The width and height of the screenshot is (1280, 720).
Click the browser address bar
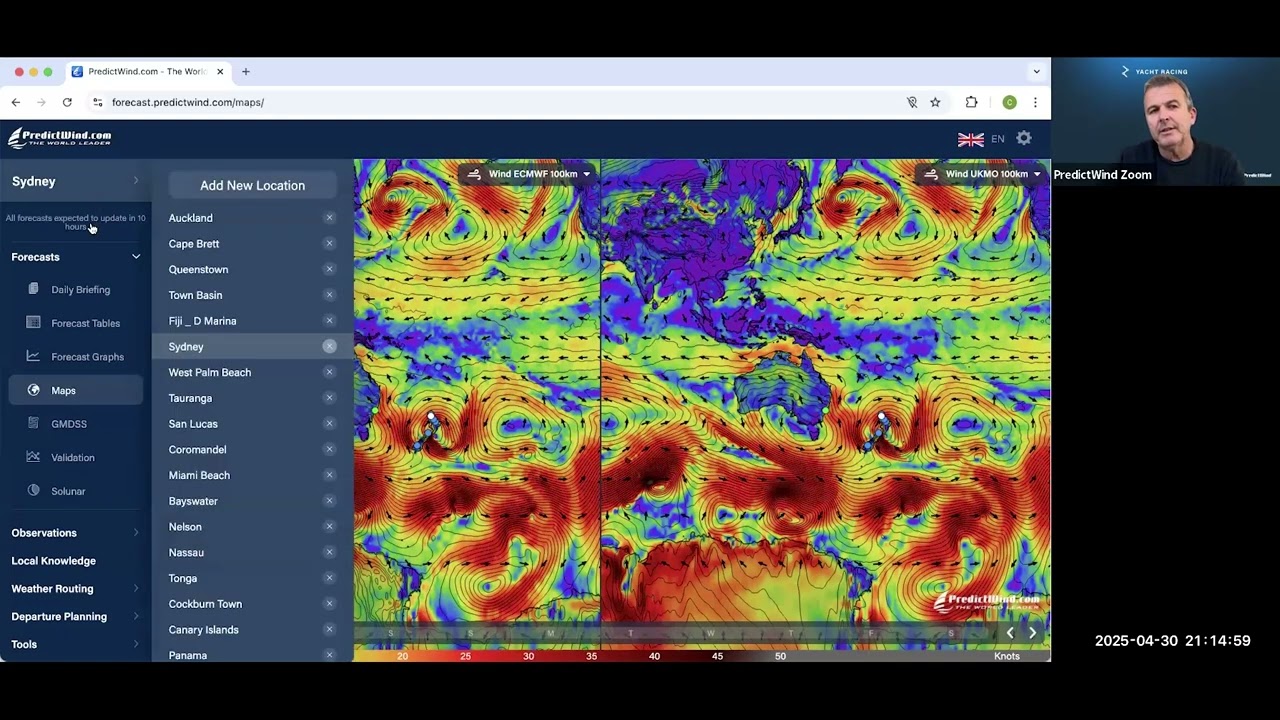coord(500,102)
